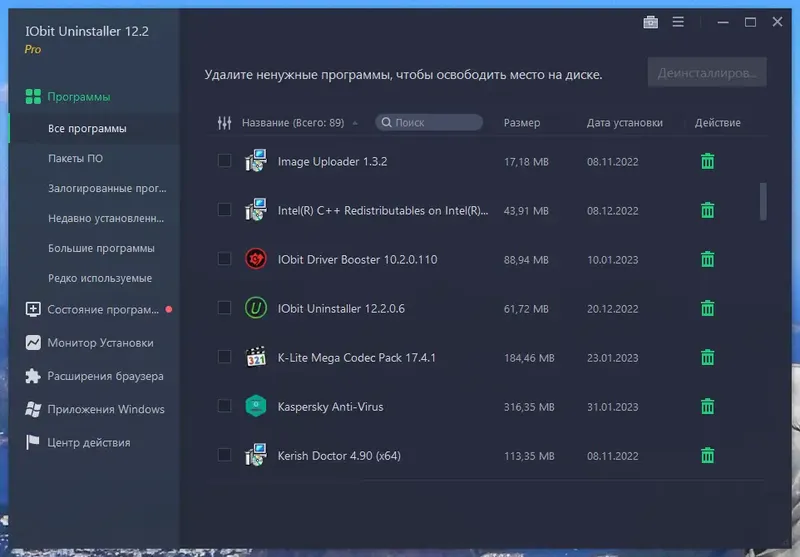Click the Поиск search field
Screen dimensions: 800x557
coord(429,122)
